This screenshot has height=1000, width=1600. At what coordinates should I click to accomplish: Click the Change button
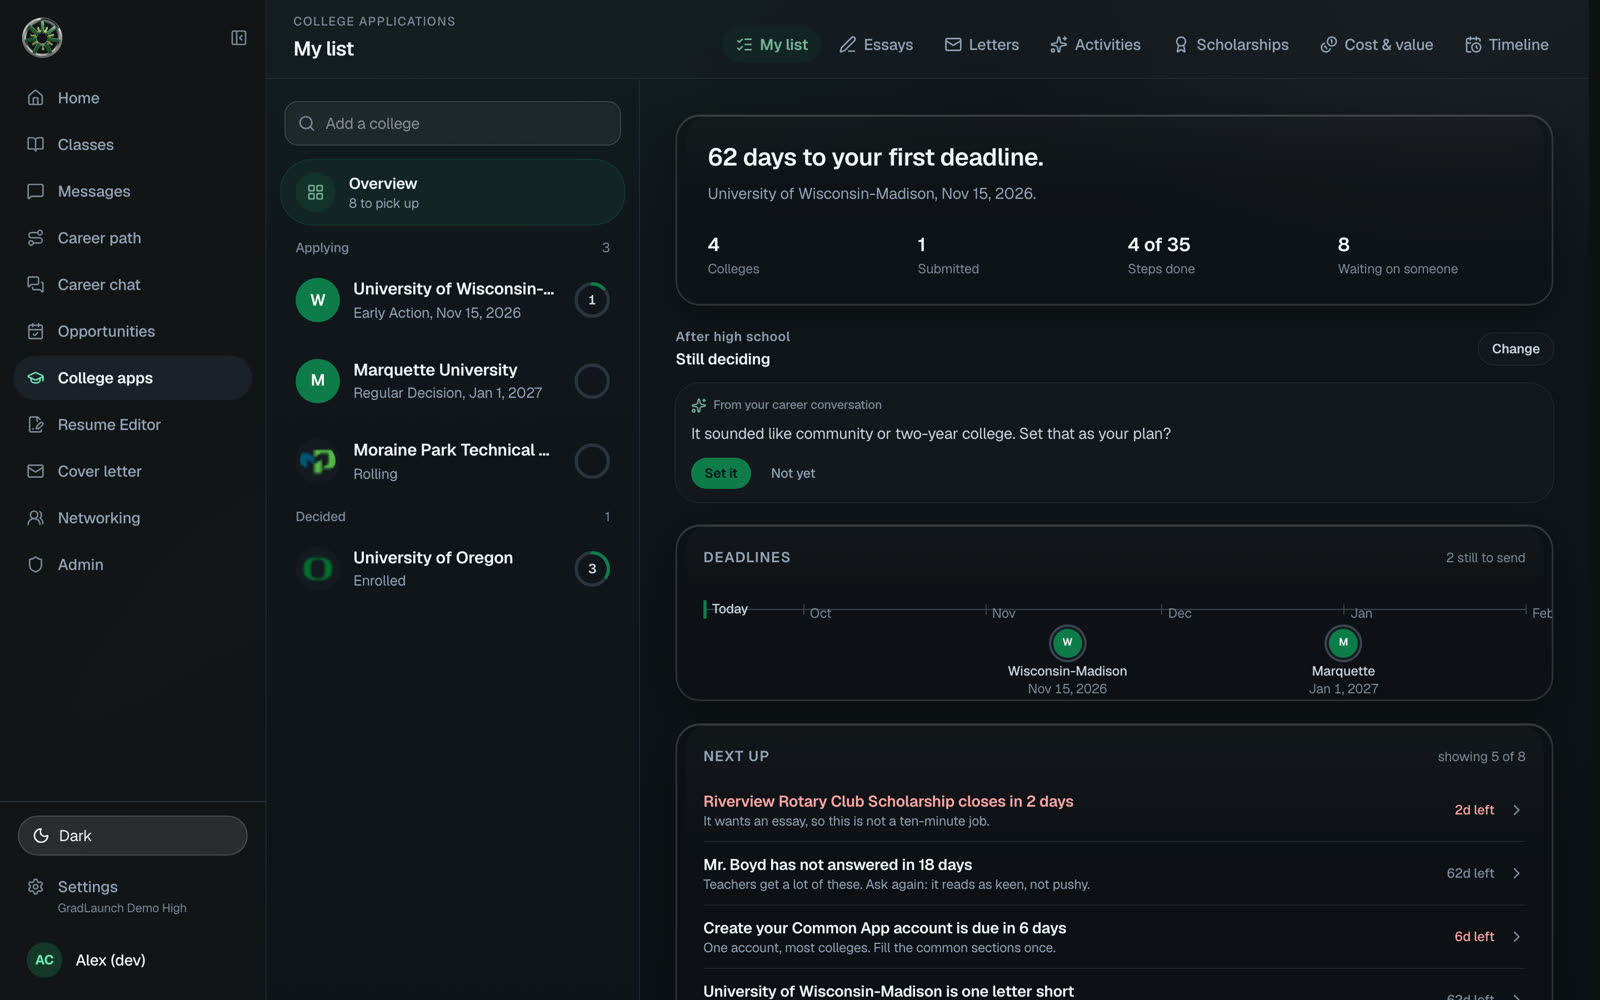pos(1516,349)
